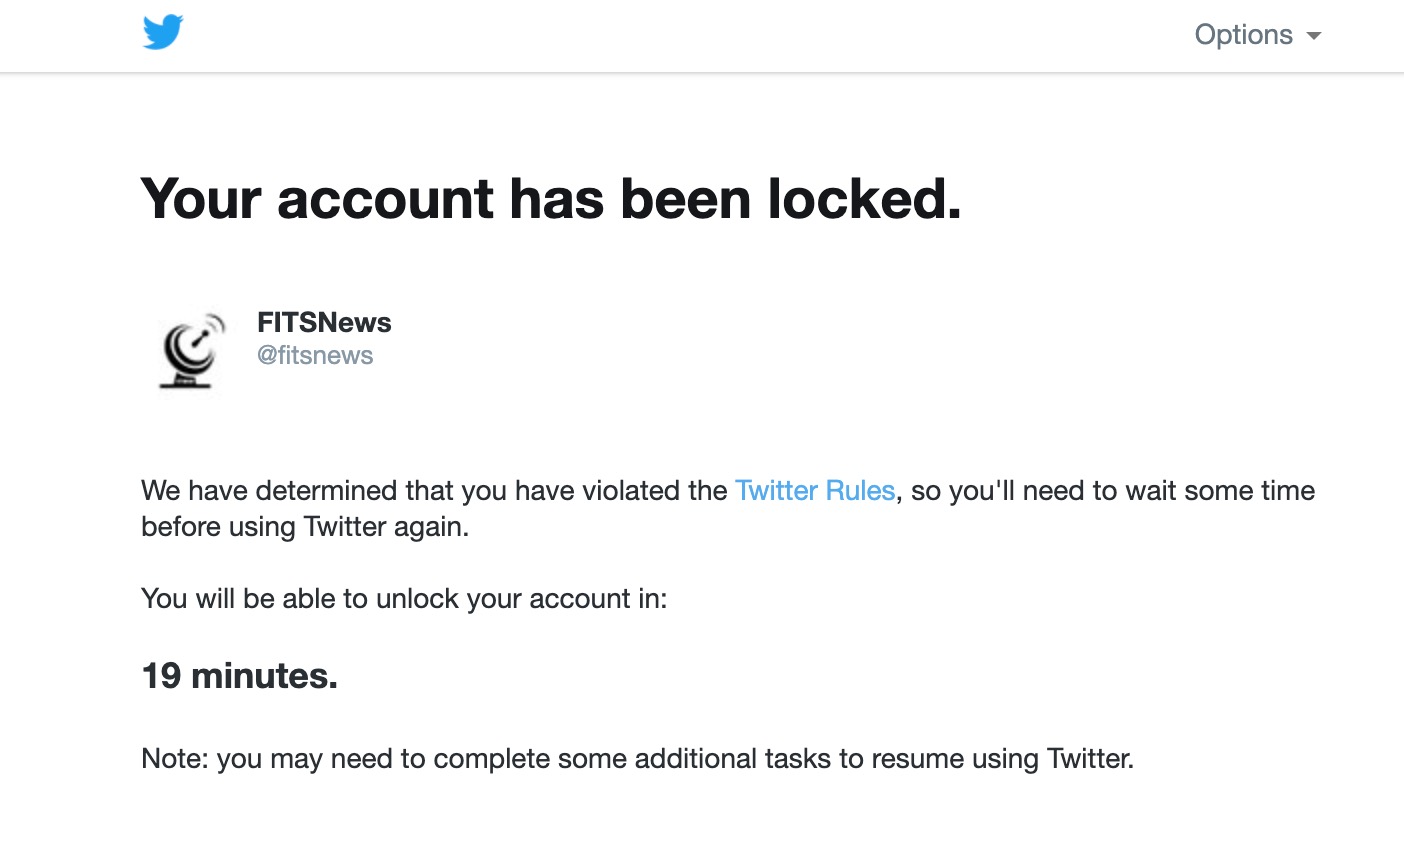Click the word 'Note:' in bottom line
1404x862 pixels.
coord(175,759)
